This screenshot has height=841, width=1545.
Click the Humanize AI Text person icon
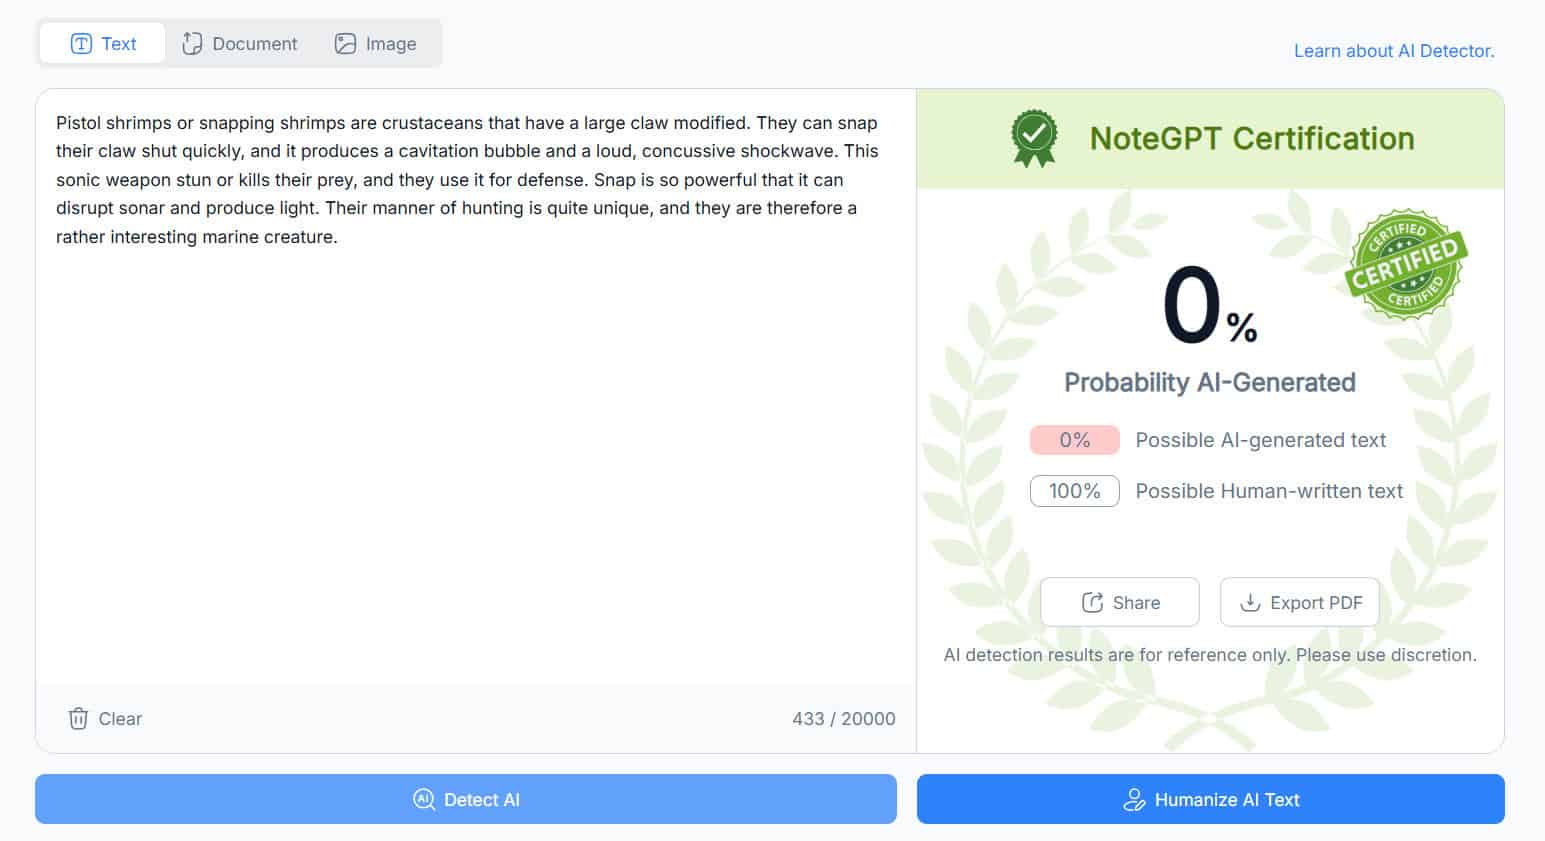click(x=1134, y=799)
